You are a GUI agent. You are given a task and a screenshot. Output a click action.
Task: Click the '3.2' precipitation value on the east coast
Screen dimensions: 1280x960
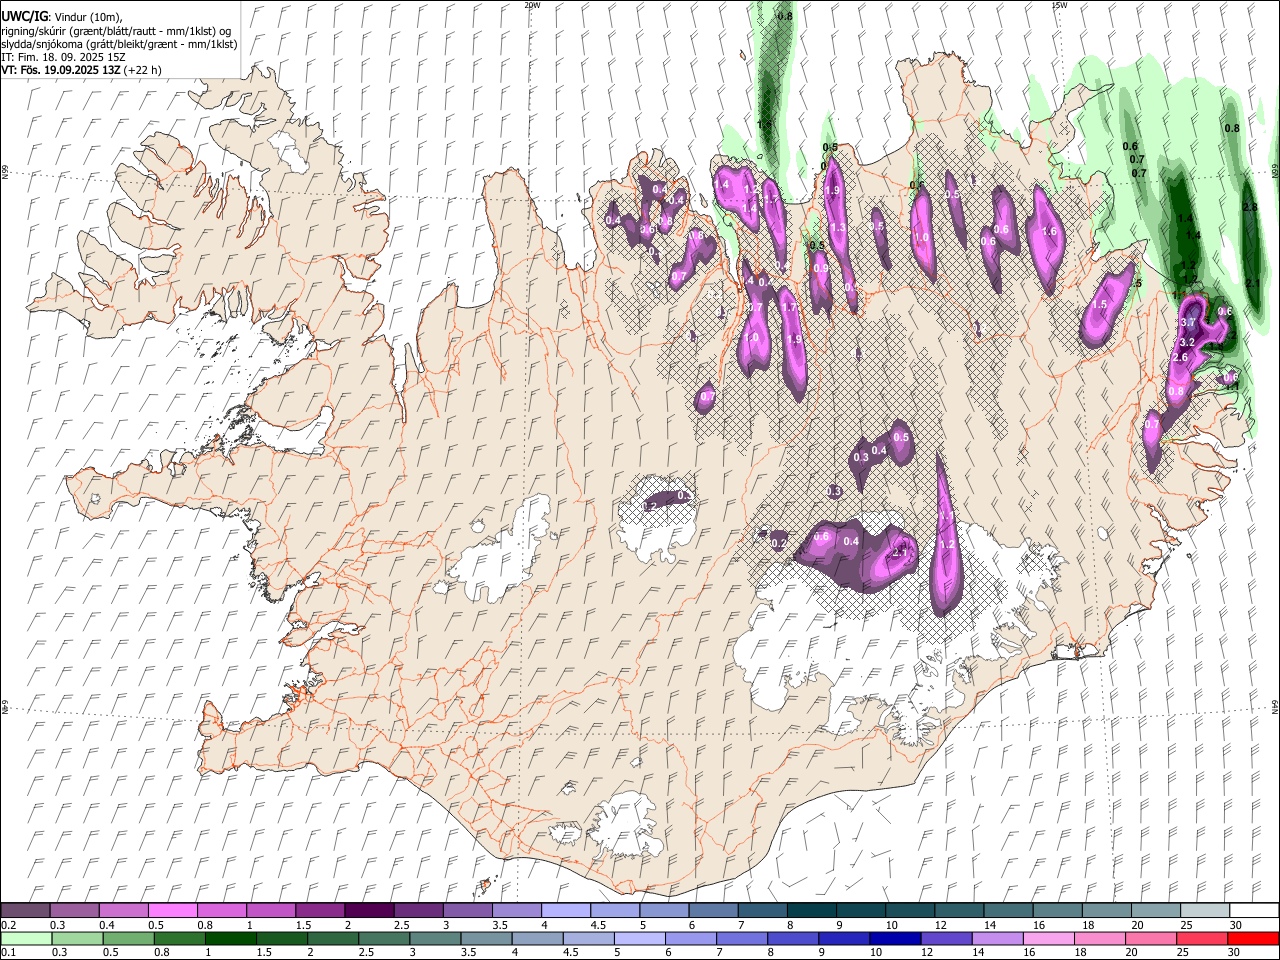1188,342
